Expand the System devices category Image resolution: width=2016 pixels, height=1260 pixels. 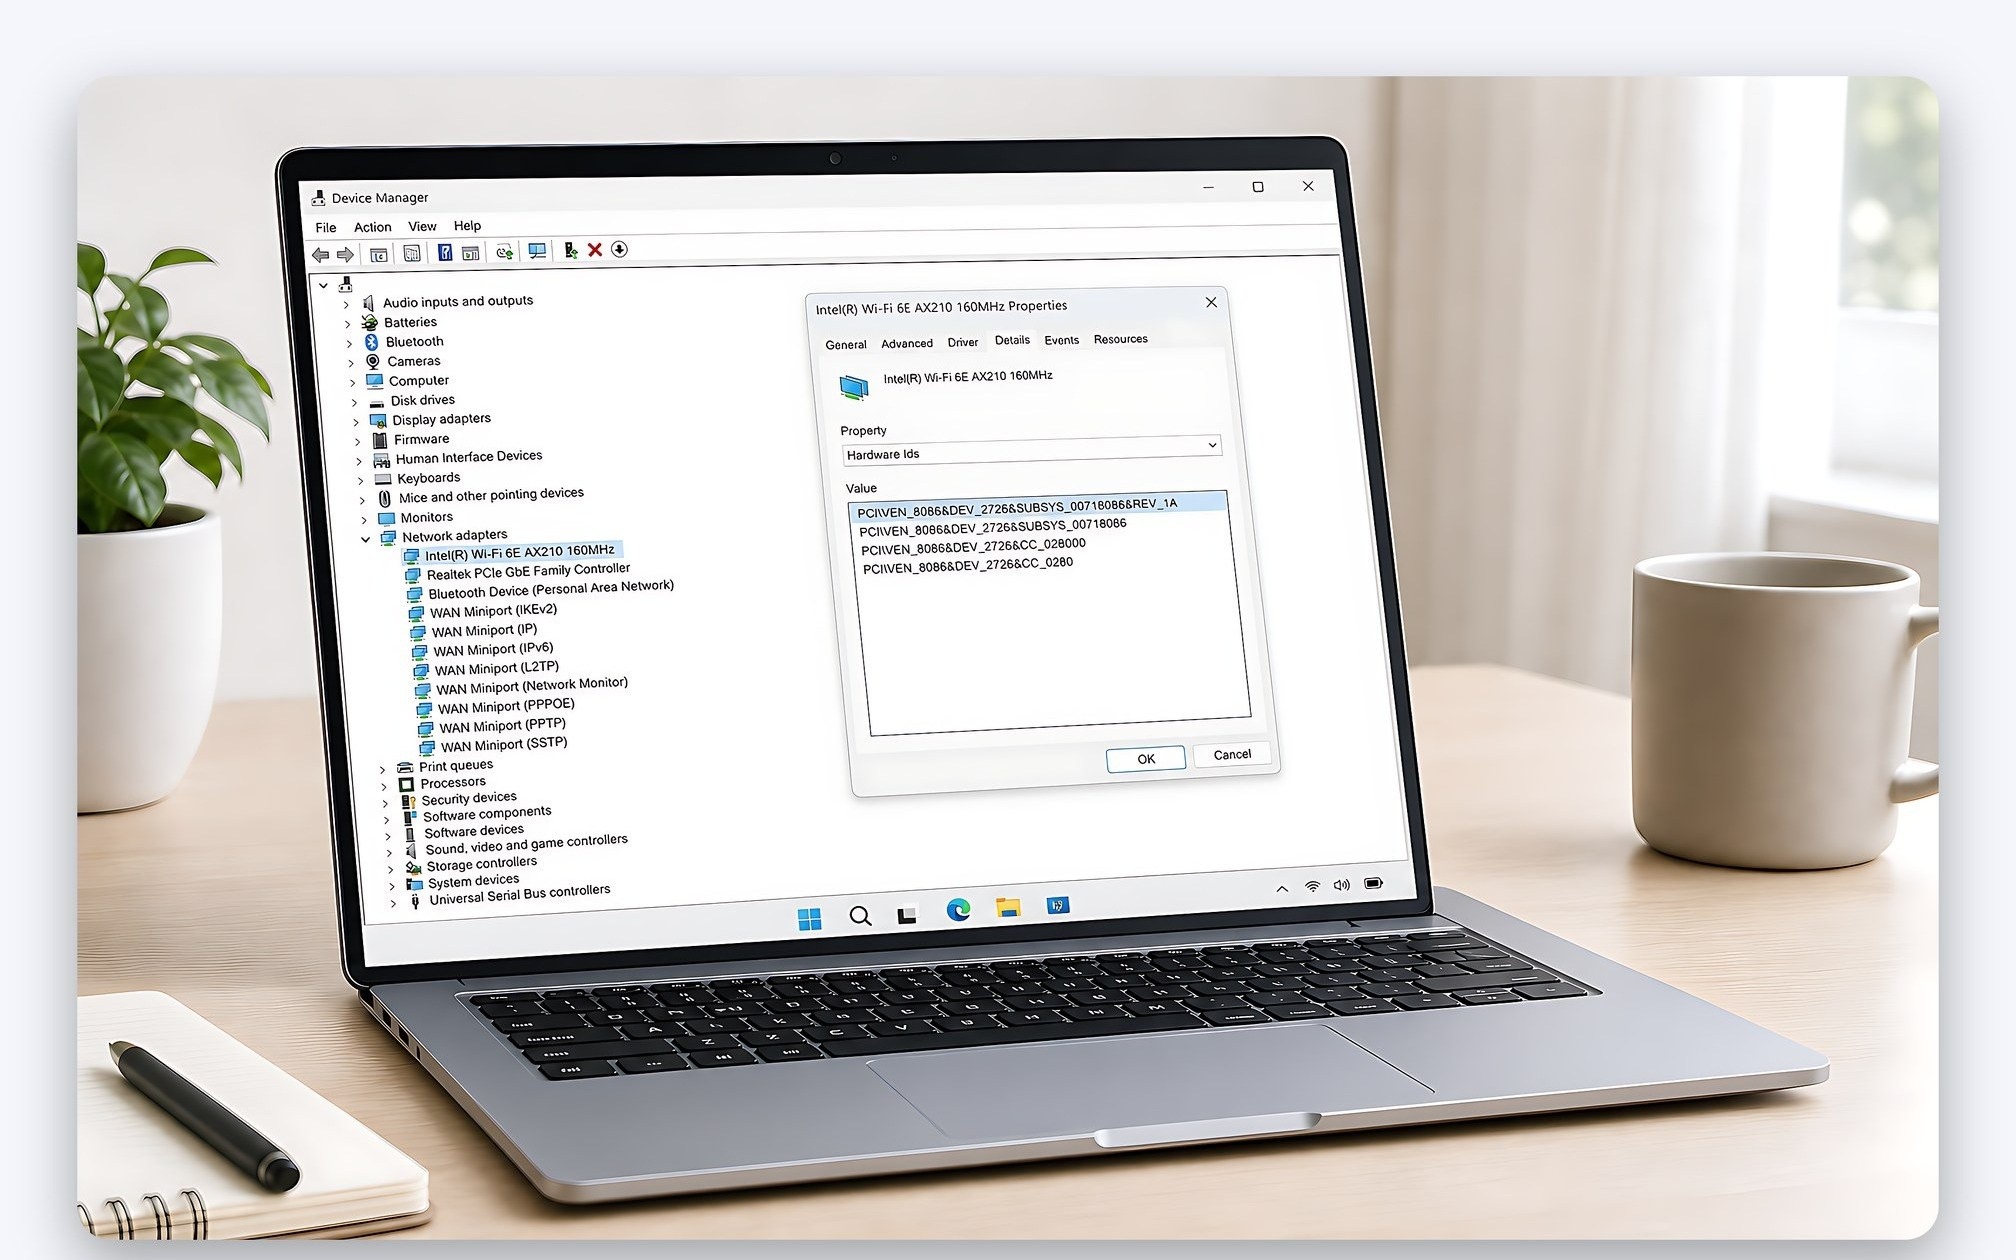(391, 886)
